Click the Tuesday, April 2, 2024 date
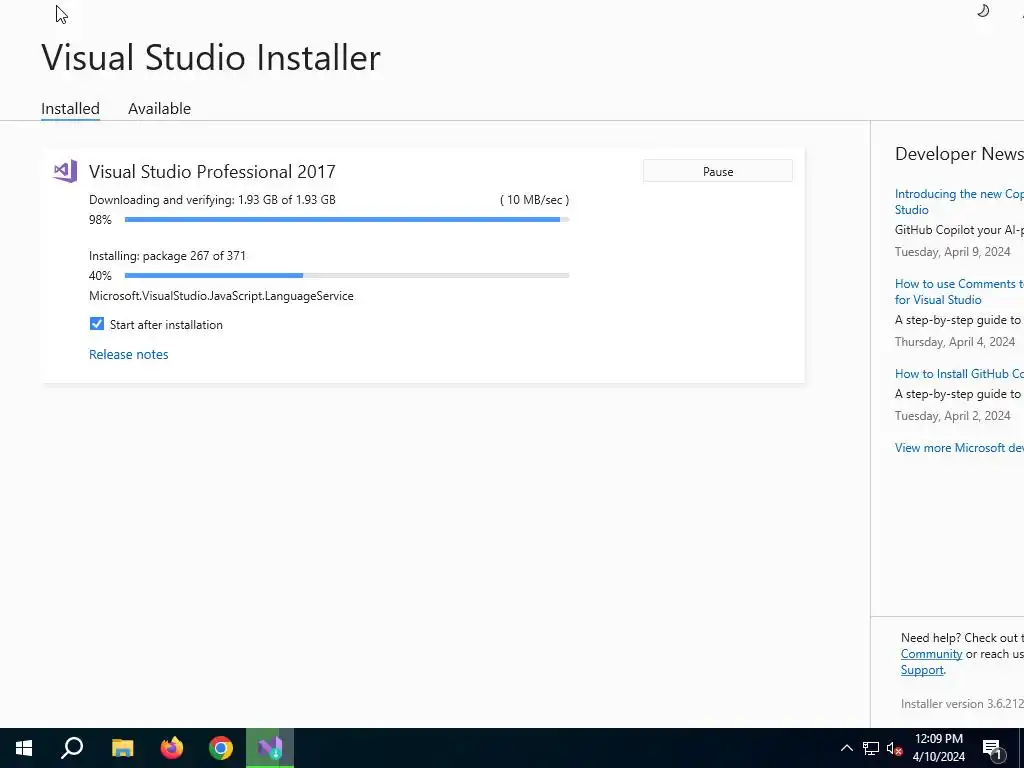 tap(952, 415)
